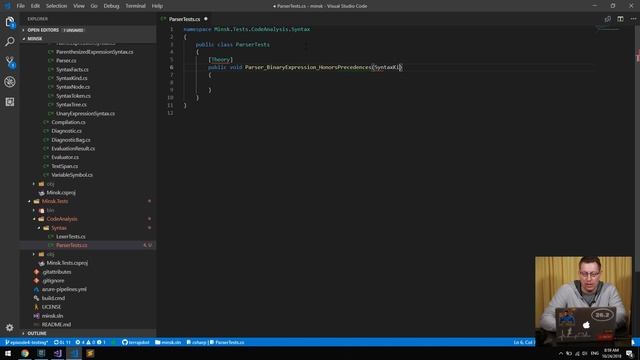This screenshot has width=640, height=360.
Task: Open Visual Studio from the taskbar
Action: pyautogui.click(x=58, y=353)
